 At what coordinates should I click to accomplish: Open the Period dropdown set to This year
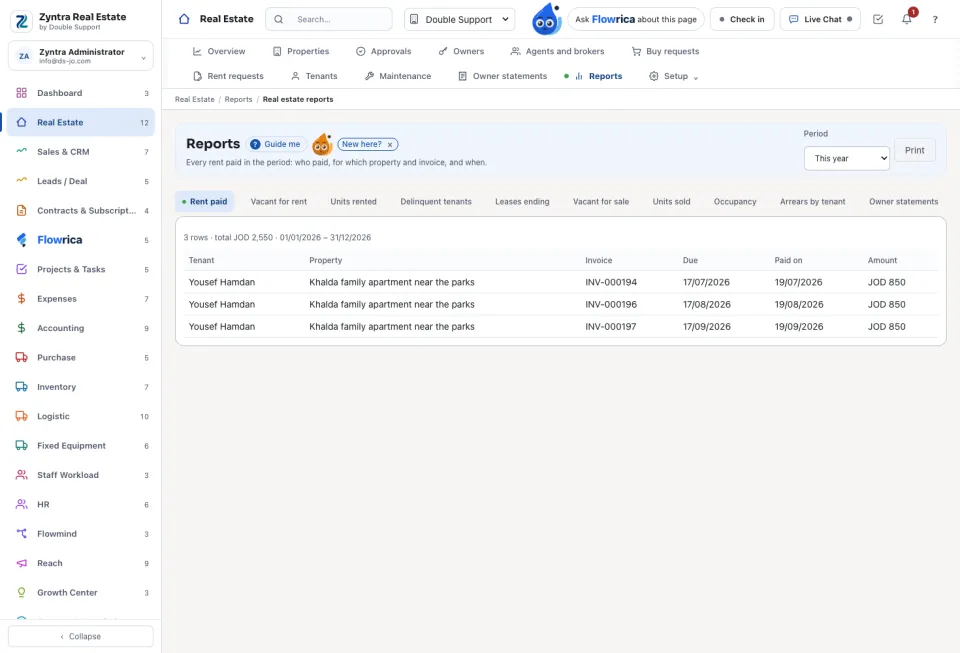coord(847,159)
